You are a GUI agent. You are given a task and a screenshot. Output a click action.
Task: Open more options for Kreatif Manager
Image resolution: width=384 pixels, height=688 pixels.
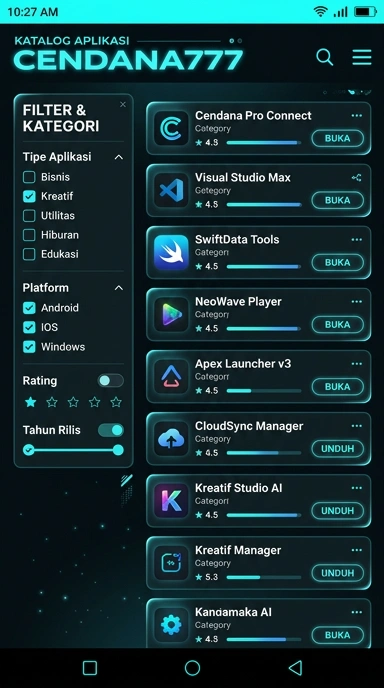click(357, 550)
